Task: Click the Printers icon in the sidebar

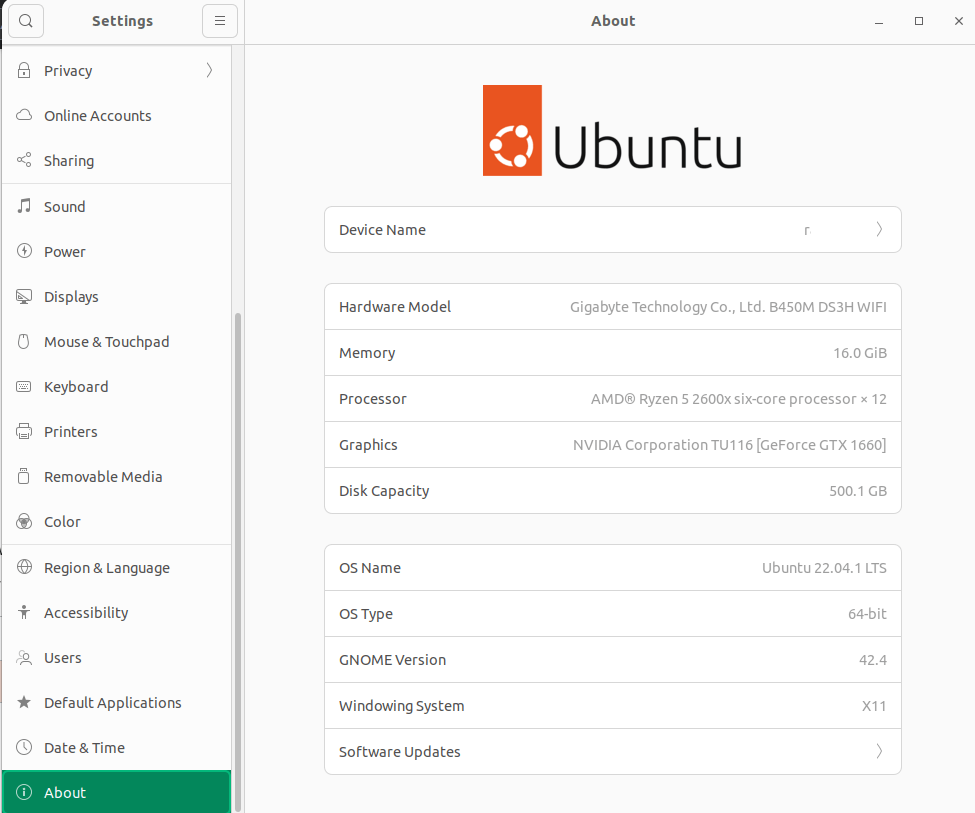Action: pos(23,431)
